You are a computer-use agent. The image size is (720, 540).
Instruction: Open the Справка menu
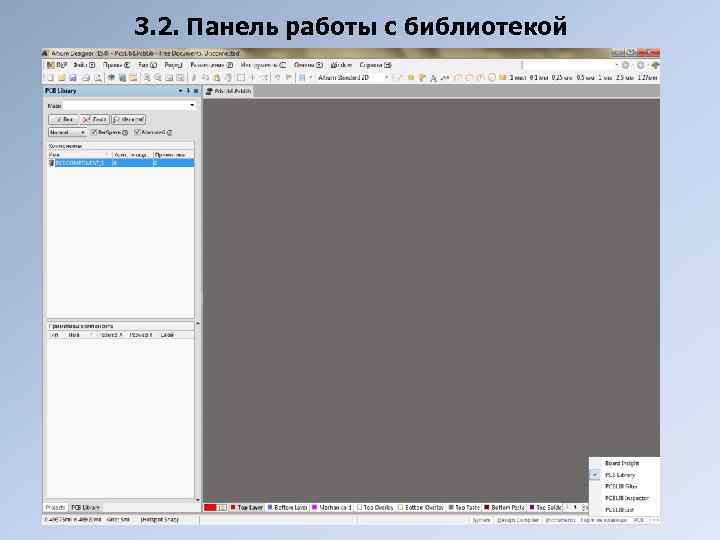[375, 65]
